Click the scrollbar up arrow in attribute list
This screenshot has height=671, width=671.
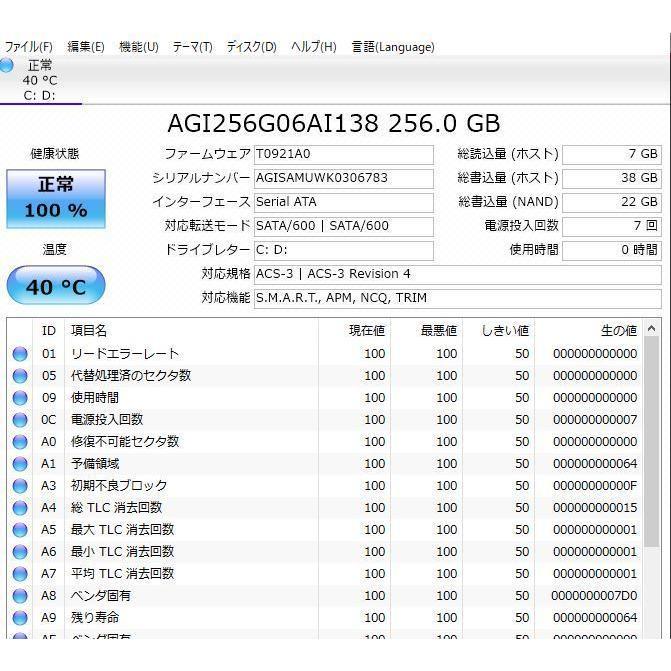coord(652,329)
